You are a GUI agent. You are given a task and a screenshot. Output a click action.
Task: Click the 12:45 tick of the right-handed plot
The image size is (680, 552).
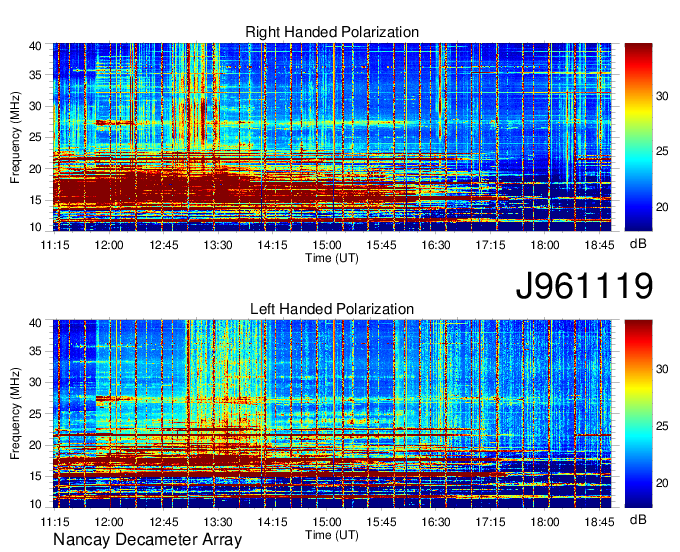point(163,245)
